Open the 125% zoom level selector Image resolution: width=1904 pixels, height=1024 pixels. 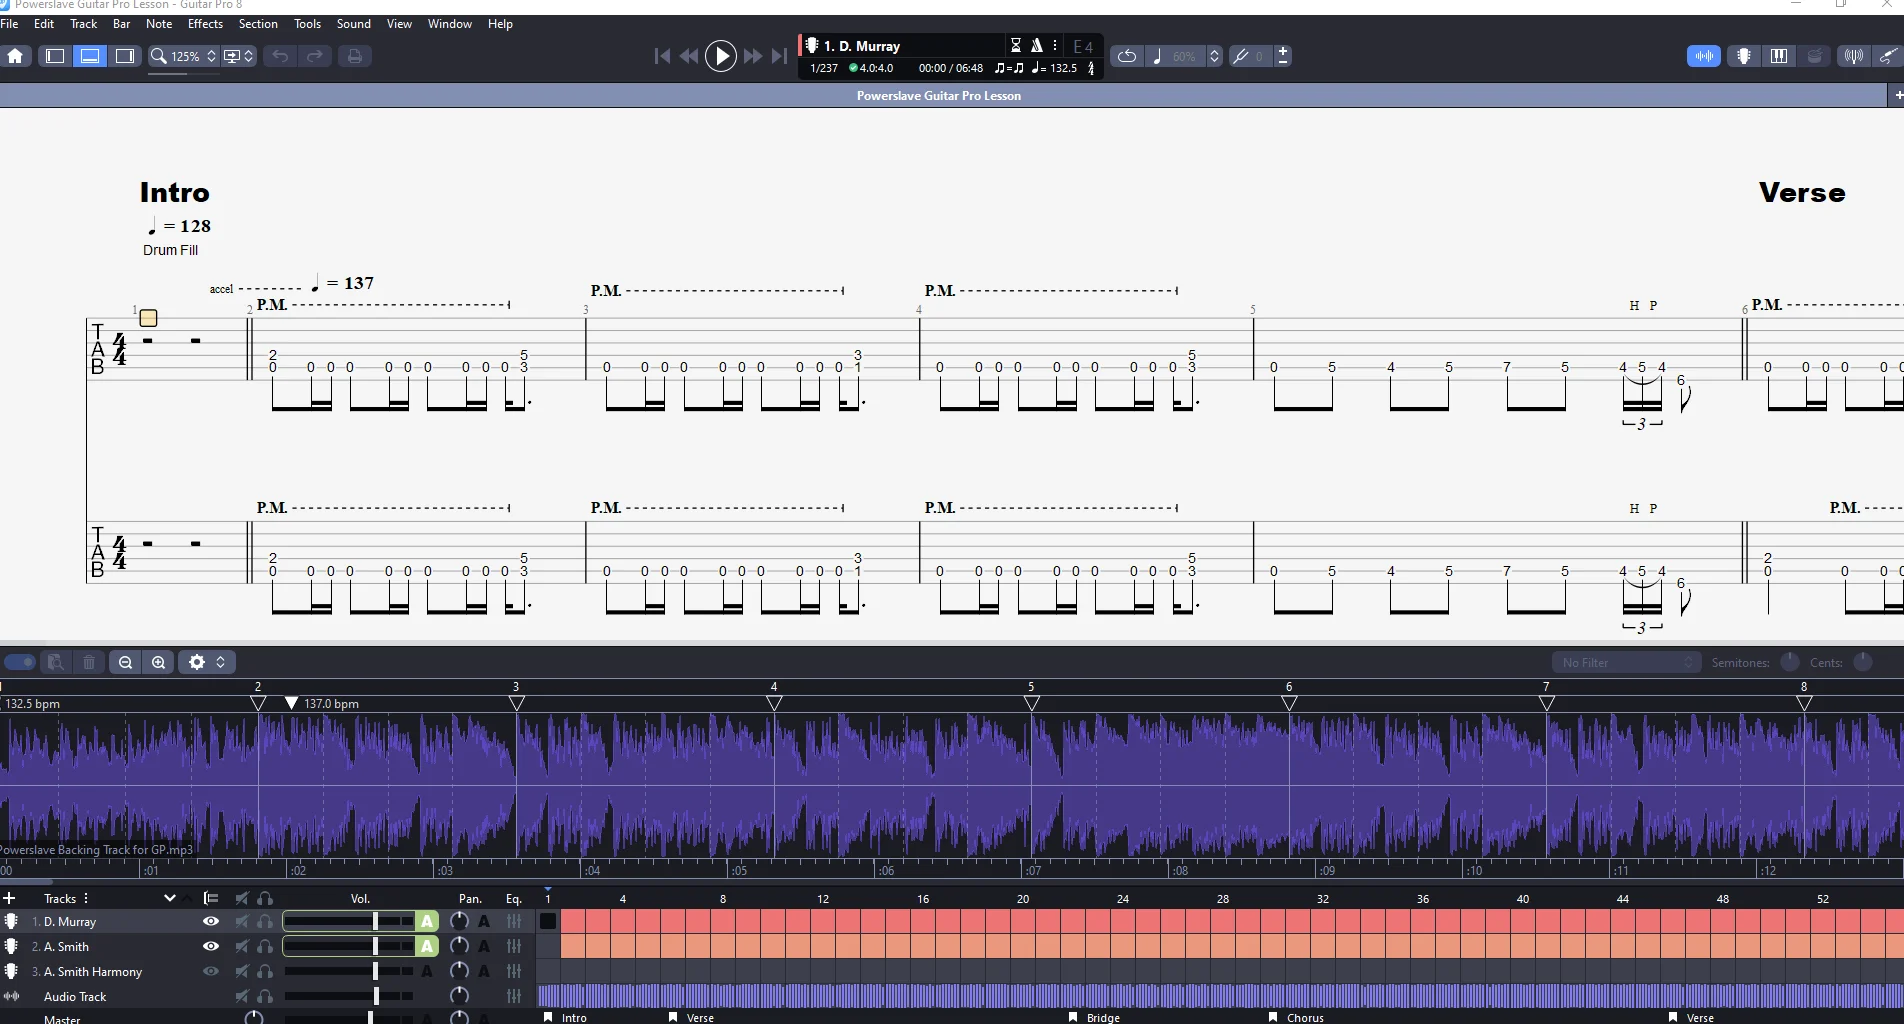(x=183, y=56)
